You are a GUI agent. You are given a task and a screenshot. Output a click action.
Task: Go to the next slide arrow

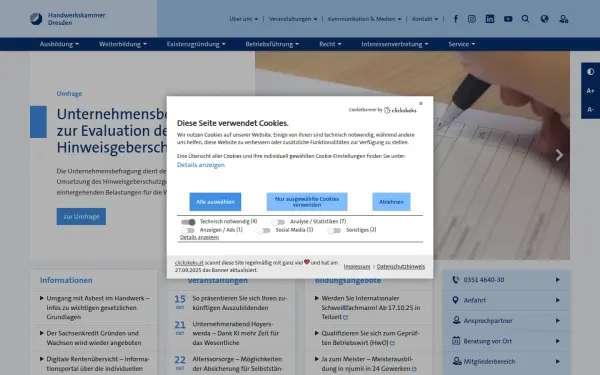[x=559, y=155]
